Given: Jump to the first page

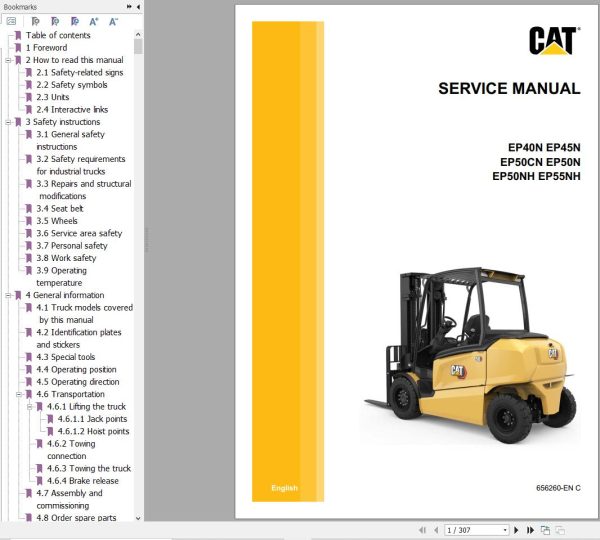Looking at the screenshot, I should tap(422, 530).
